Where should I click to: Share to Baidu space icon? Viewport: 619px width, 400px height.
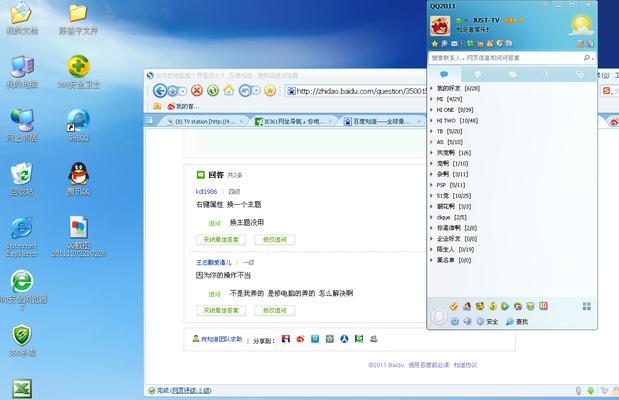click(286, 339)
